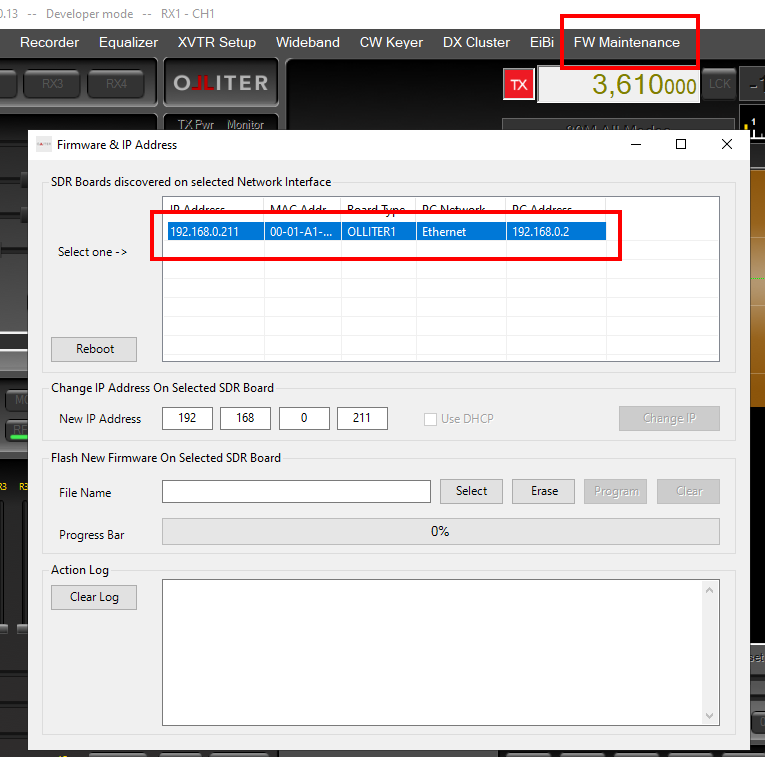
Task: Select the TX Pwr meter tab
Action: coord(196,124)
